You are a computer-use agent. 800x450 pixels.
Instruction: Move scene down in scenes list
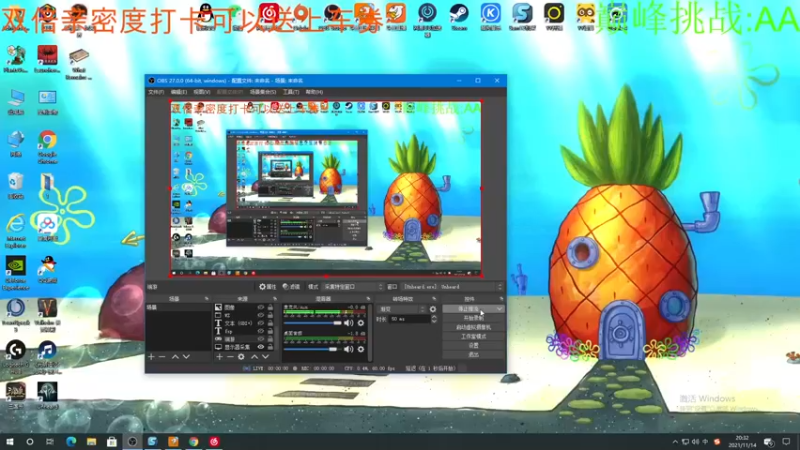click(186, 357)
